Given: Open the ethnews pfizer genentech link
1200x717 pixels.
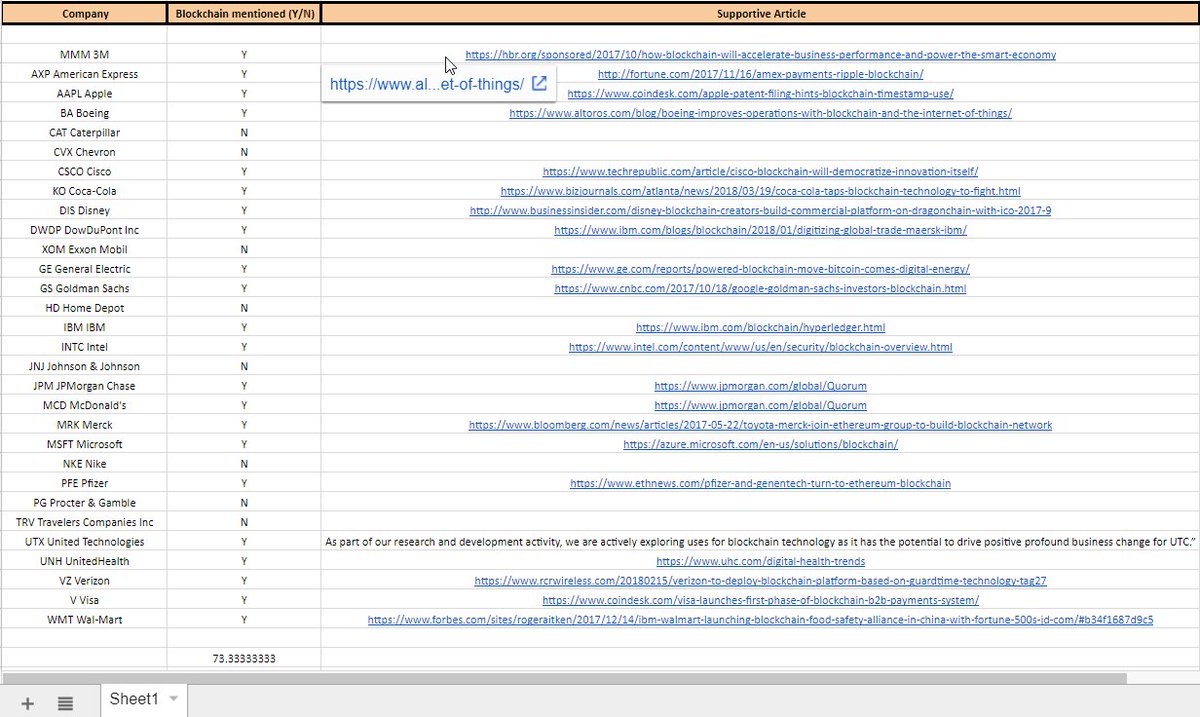Looking at the screenshot, I should click(x=760, y=484).
